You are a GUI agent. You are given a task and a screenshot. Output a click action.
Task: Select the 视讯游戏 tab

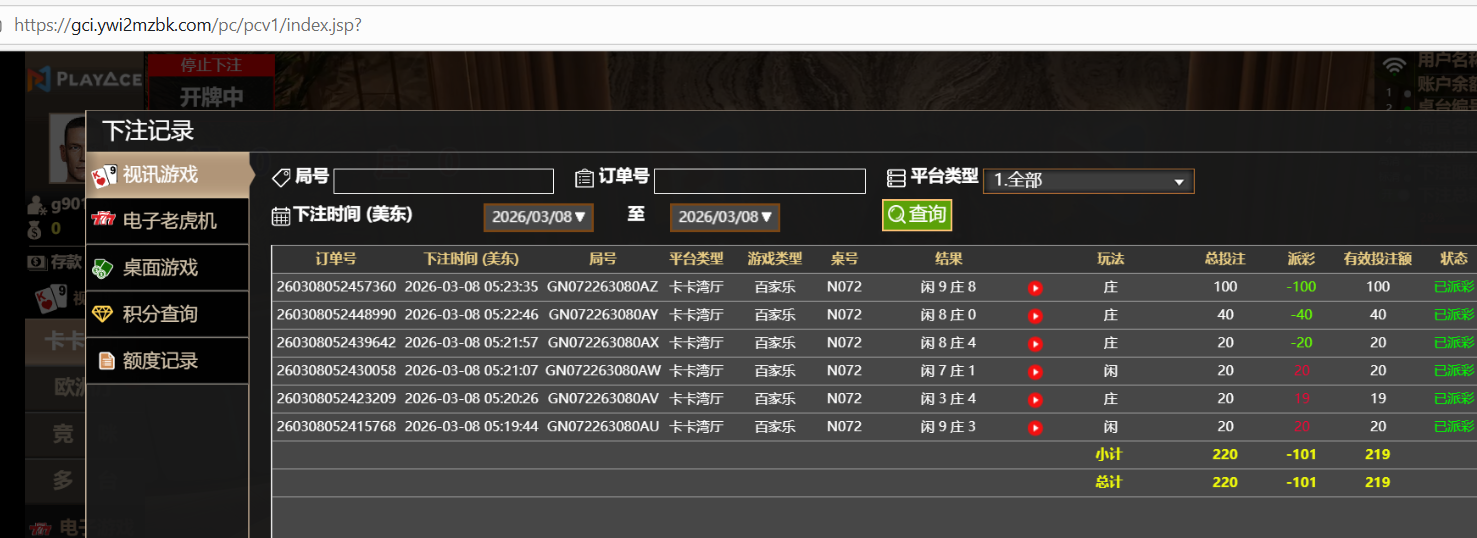(167, 175)
